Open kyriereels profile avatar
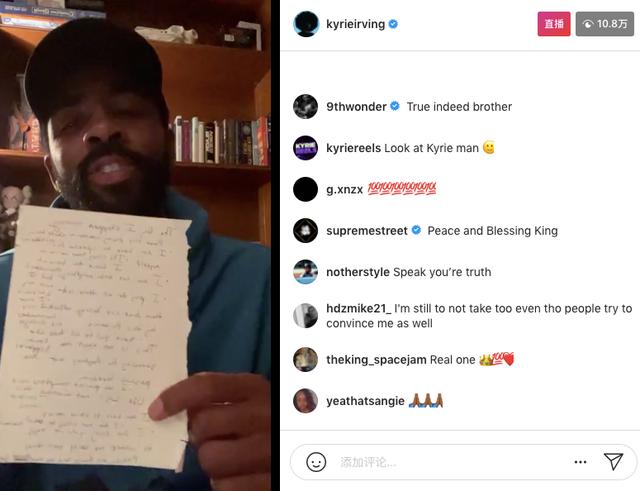Viewport: 640px width, 491px height. (305, 148)
